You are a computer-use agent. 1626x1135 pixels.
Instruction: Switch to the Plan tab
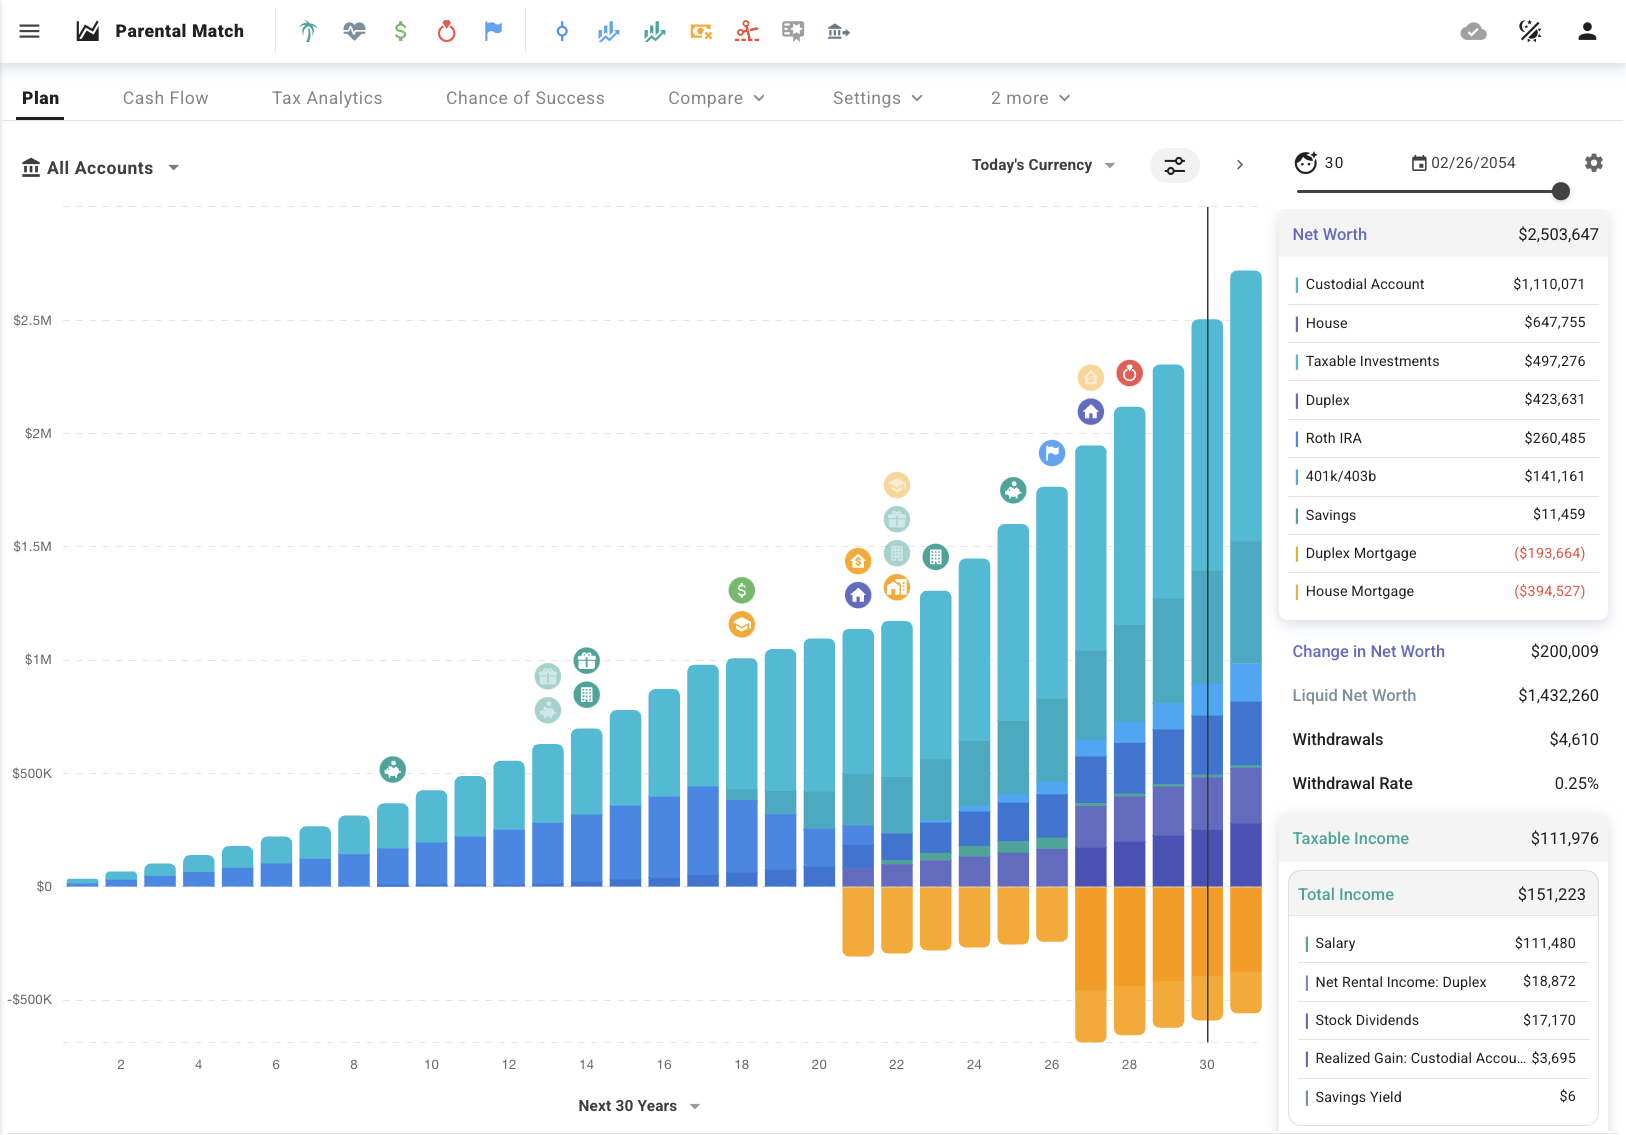click(40, 98)
